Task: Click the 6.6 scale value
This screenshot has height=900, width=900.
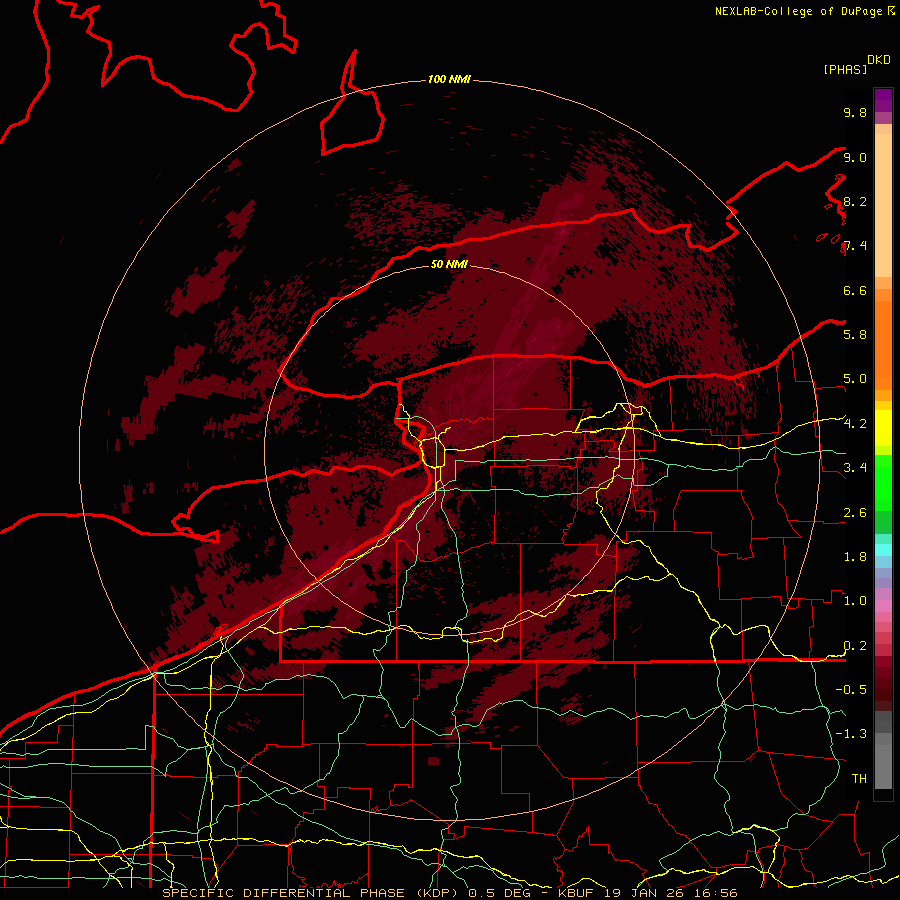Action: coord(855,291)
